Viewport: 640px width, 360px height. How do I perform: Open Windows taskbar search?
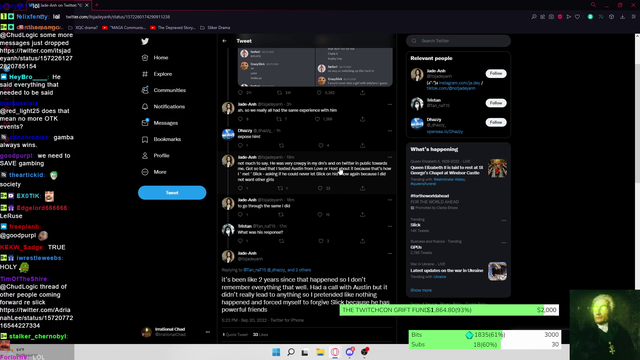click(x=291, y=352)
